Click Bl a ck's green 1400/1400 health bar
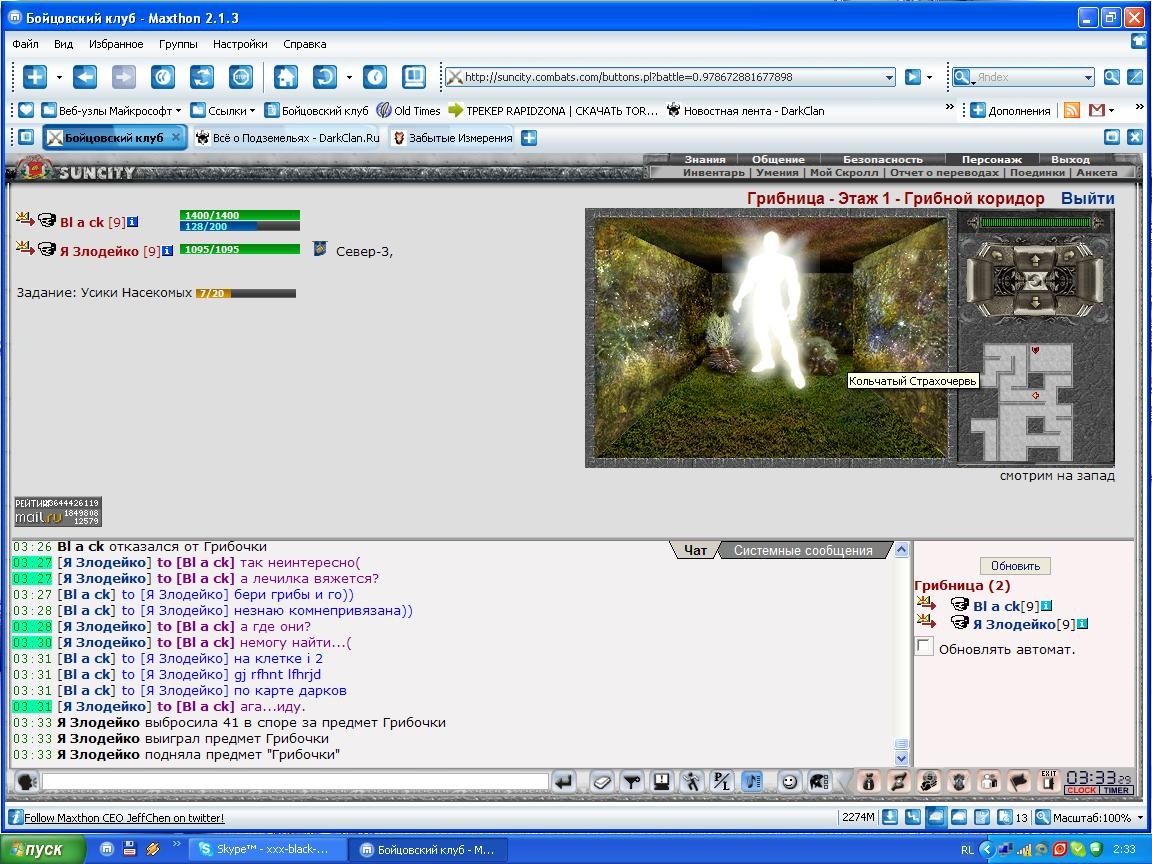The width and height of the screenshot is (1152, 864). click(x=240, y=215)
